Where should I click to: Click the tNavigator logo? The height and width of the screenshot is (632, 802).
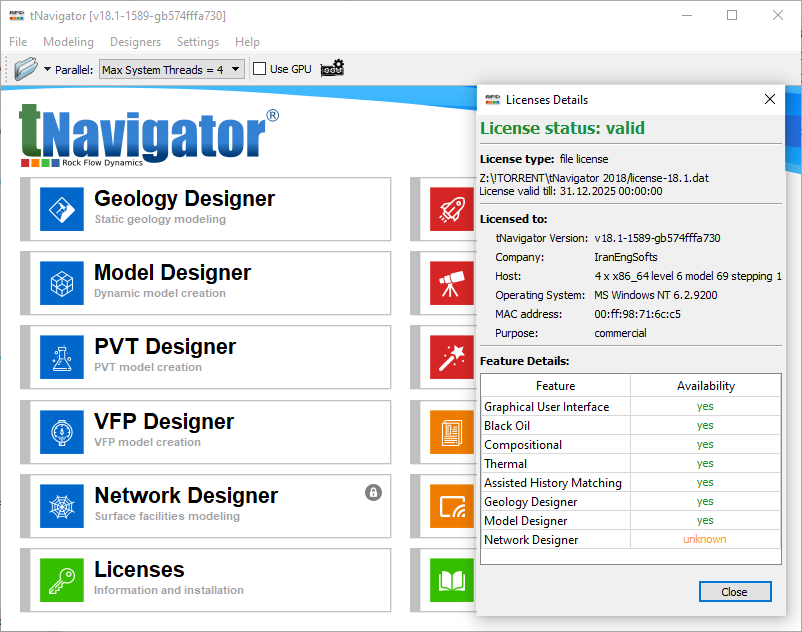[x=148, y=136]
